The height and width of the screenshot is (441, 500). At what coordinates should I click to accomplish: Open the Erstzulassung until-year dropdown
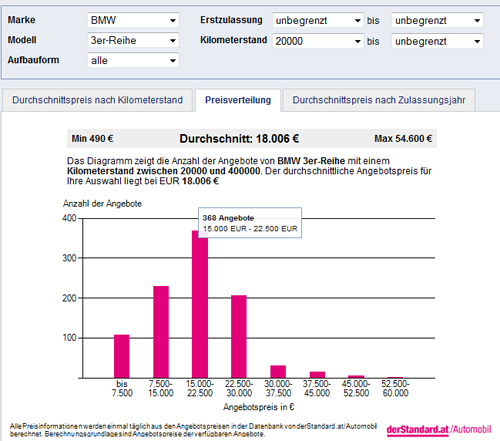click(x=437, y=20)
